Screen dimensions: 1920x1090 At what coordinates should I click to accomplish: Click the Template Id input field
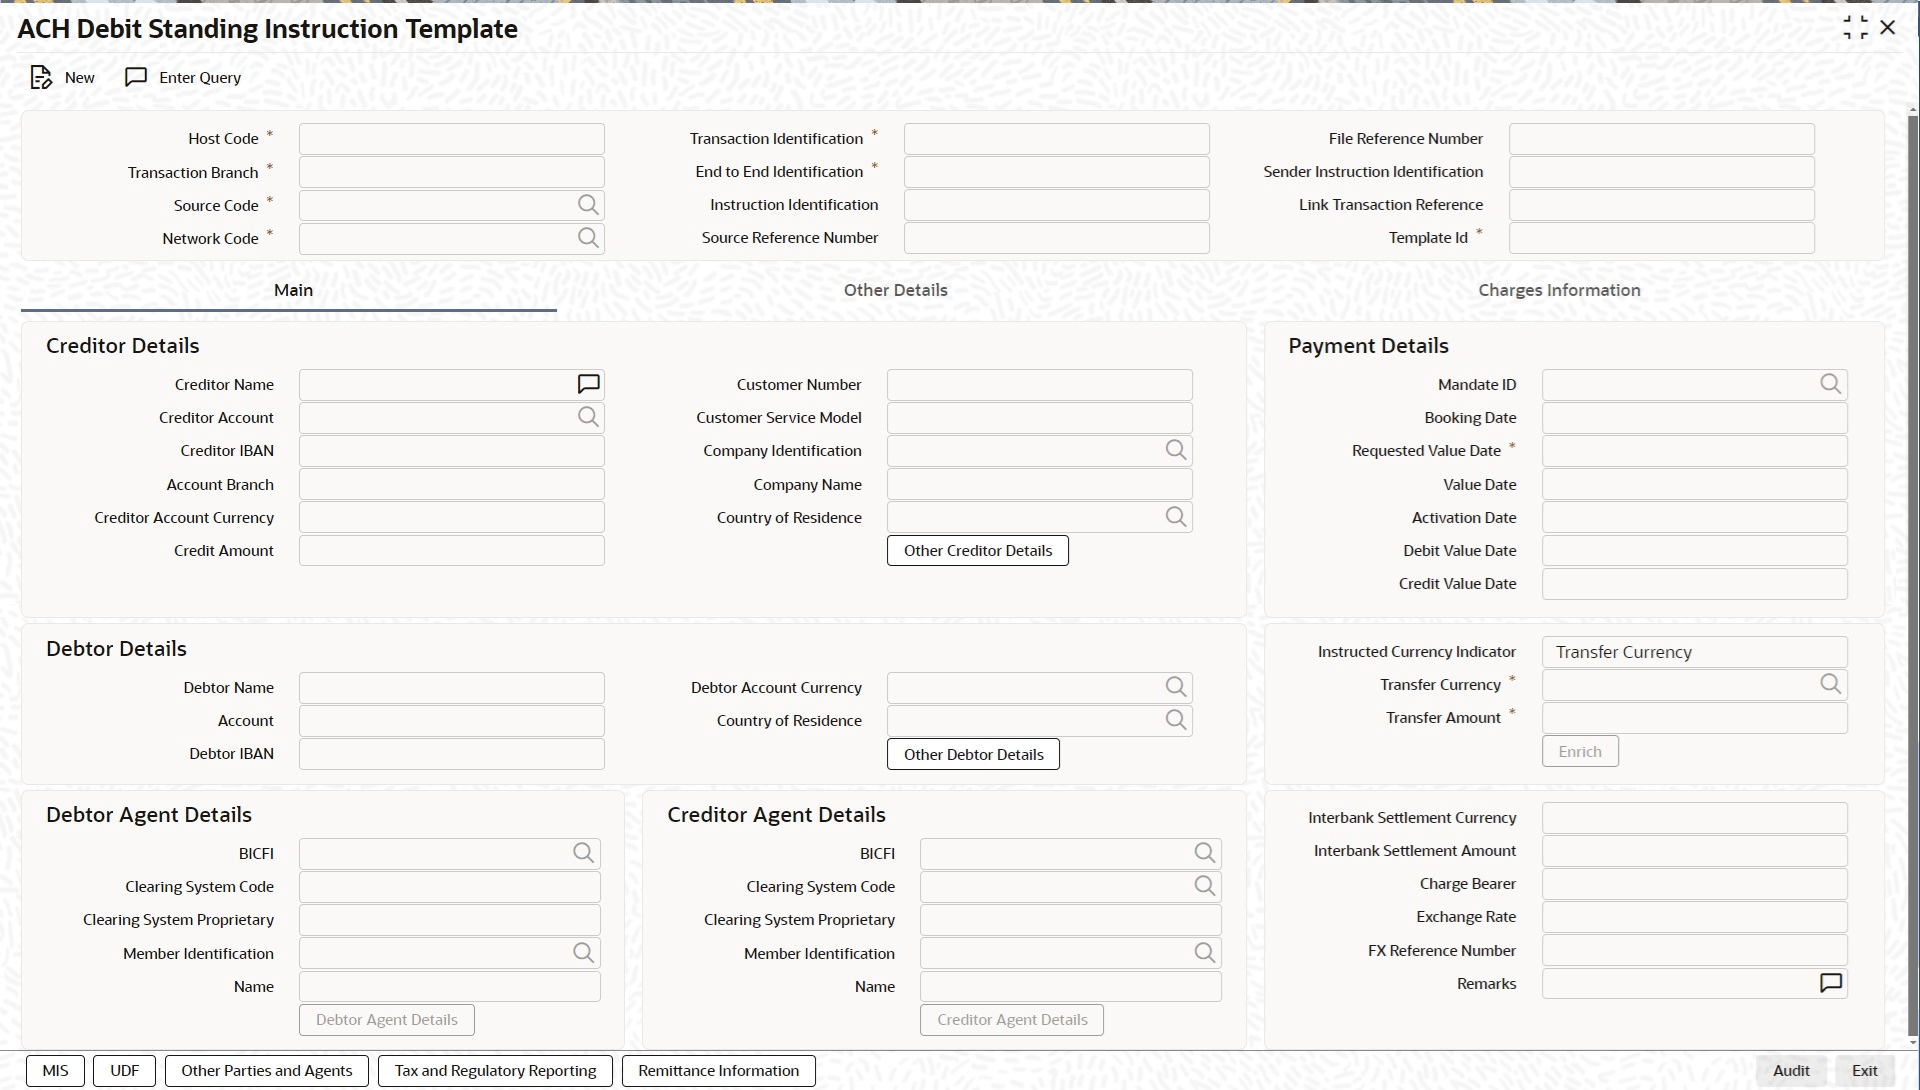(x=1661, y=238)
